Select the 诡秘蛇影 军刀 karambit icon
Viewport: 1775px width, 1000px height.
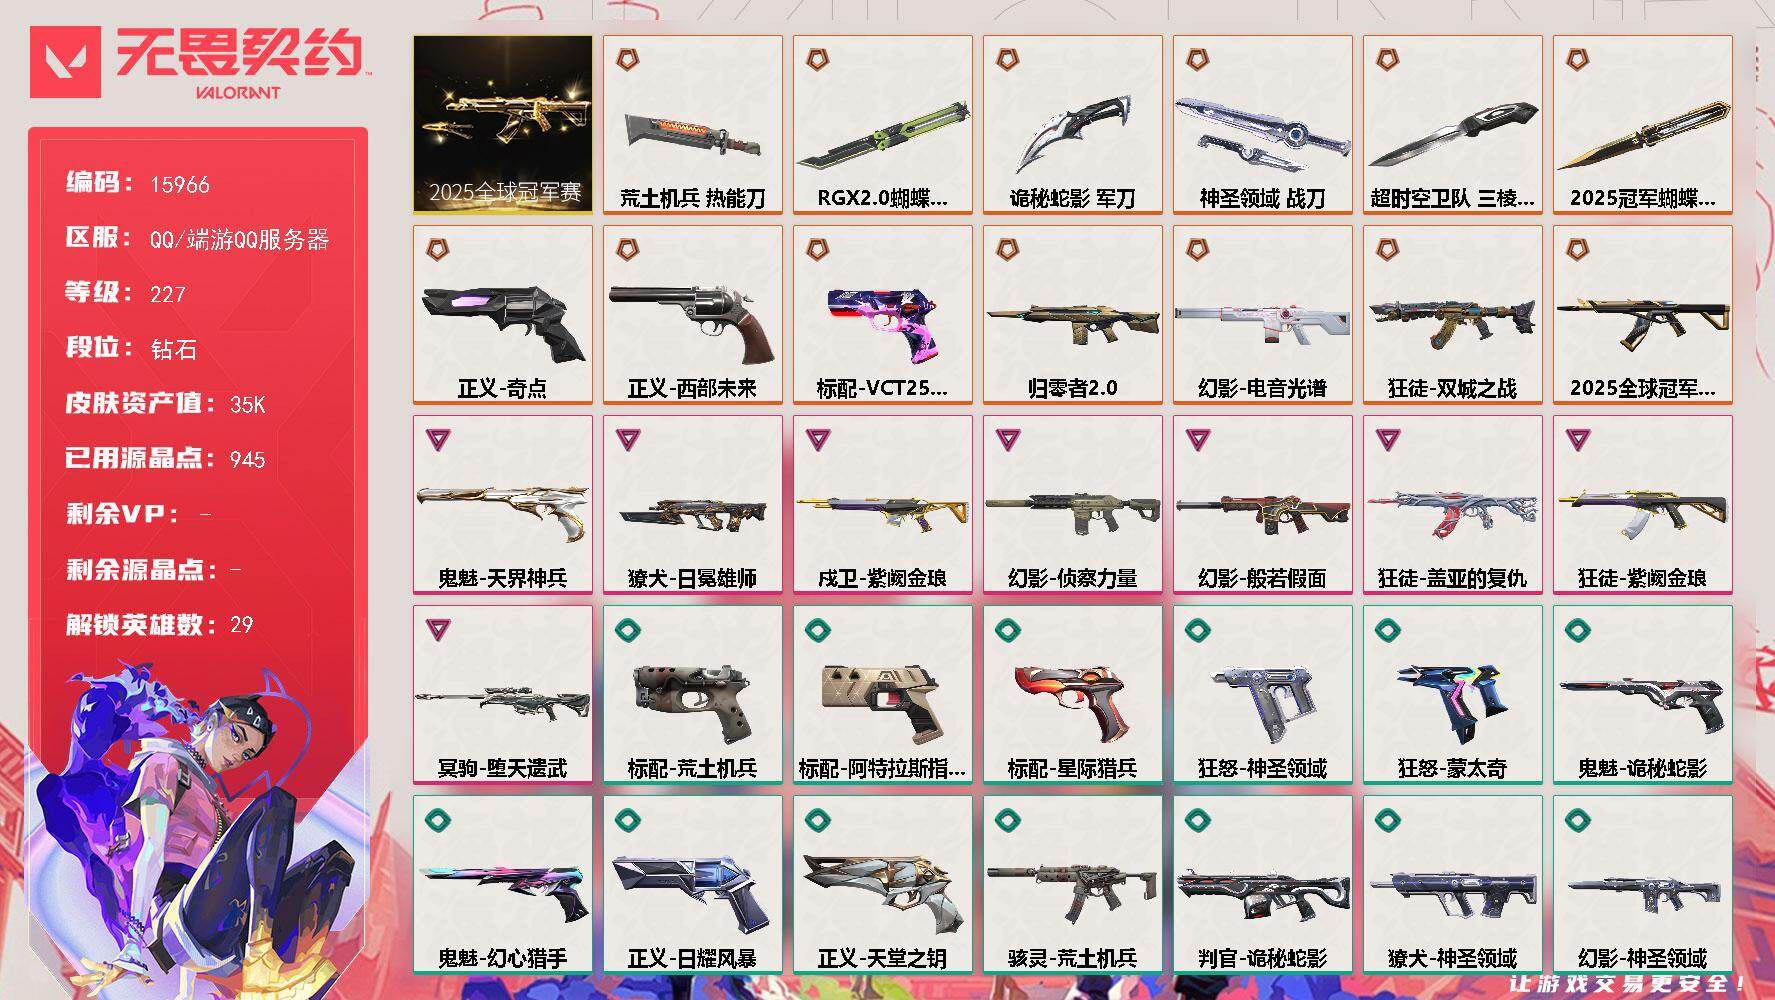click(x=1072, y=130)
